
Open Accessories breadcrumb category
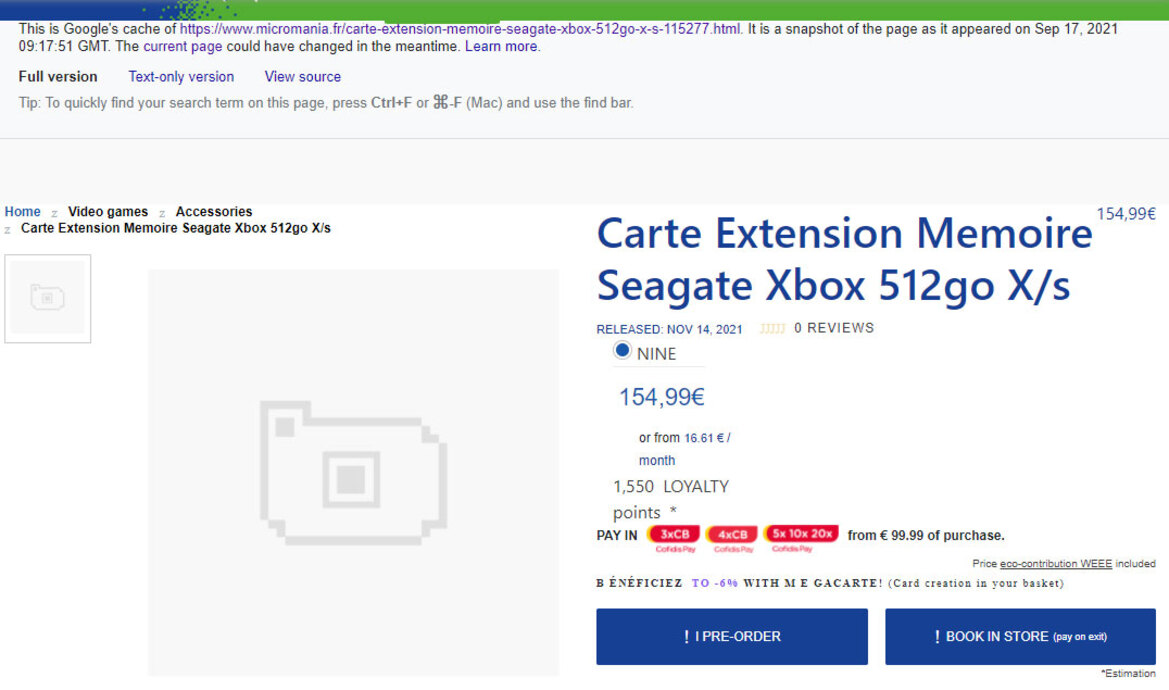[214, 212]
